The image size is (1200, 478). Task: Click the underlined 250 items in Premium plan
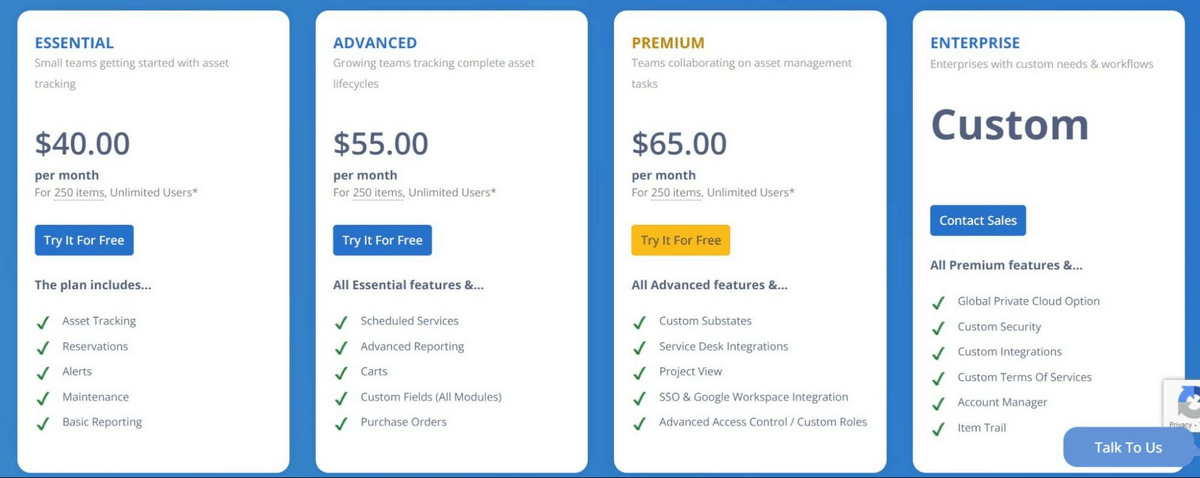pyautogui.click(x=676, y=192)
